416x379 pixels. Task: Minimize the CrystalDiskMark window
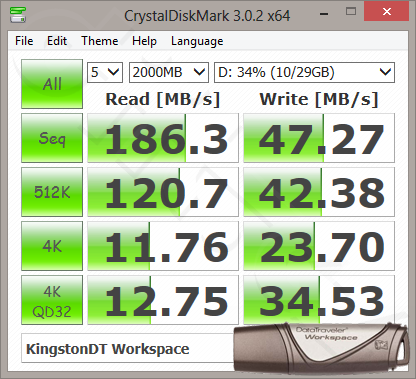tap(324, 13)
